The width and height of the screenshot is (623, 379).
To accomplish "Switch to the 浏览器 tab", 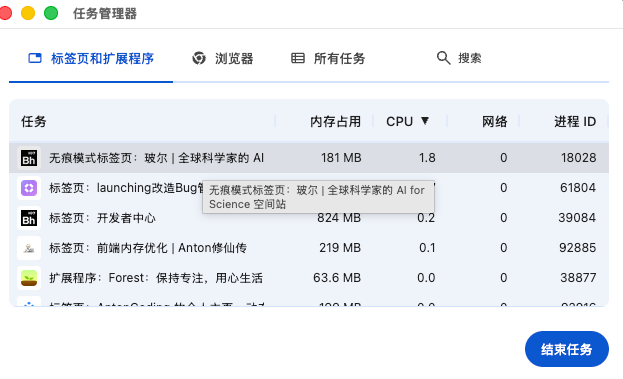I will [x=223, y=58].
